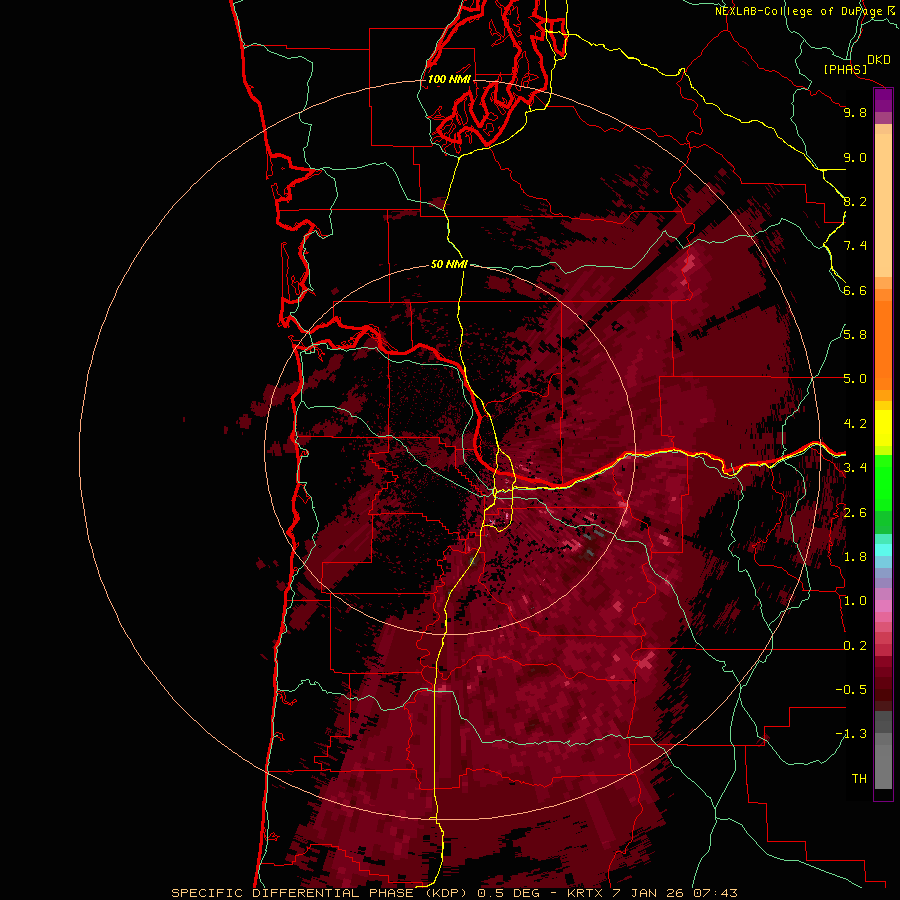The image size is (900, 900).
Task: Click the 6.6 value on the scale
Action: point(855,291)
